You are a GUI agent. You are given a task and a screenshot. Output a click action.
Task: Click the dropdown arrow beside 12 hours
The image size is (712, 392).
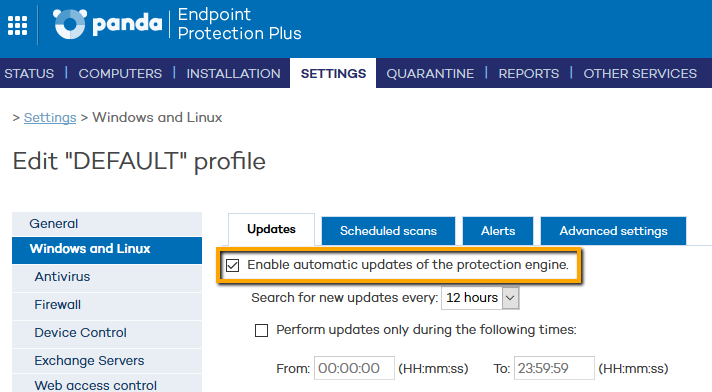(510, 298)
